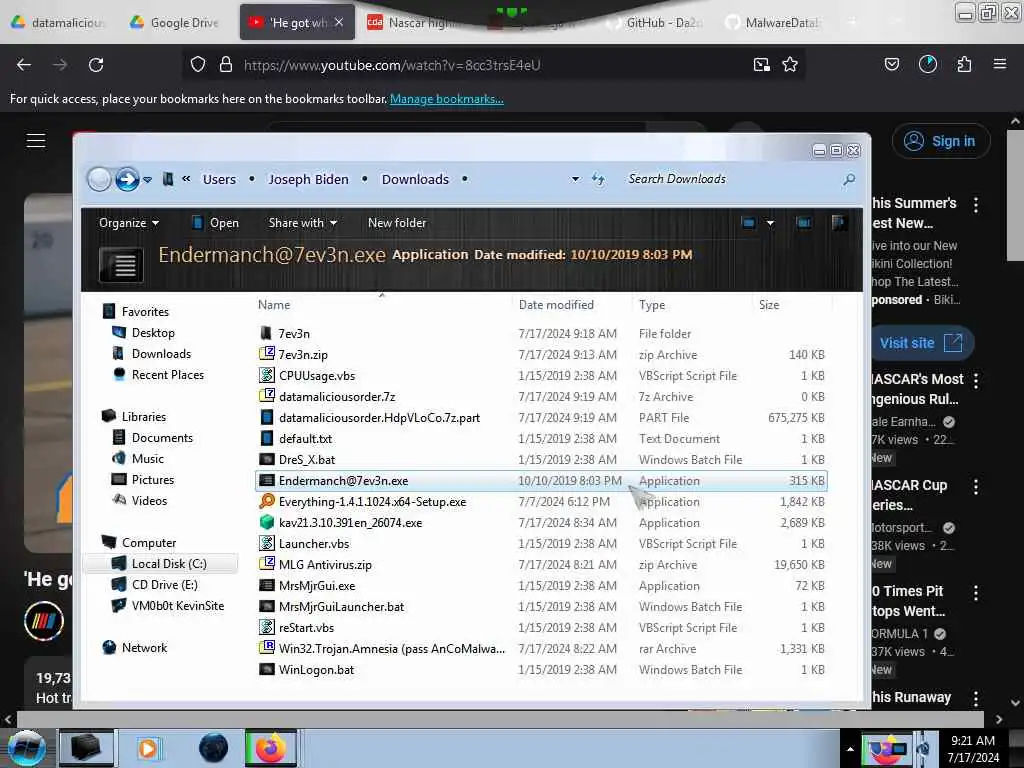Switch to datamalicious tab

pos(59,23)
